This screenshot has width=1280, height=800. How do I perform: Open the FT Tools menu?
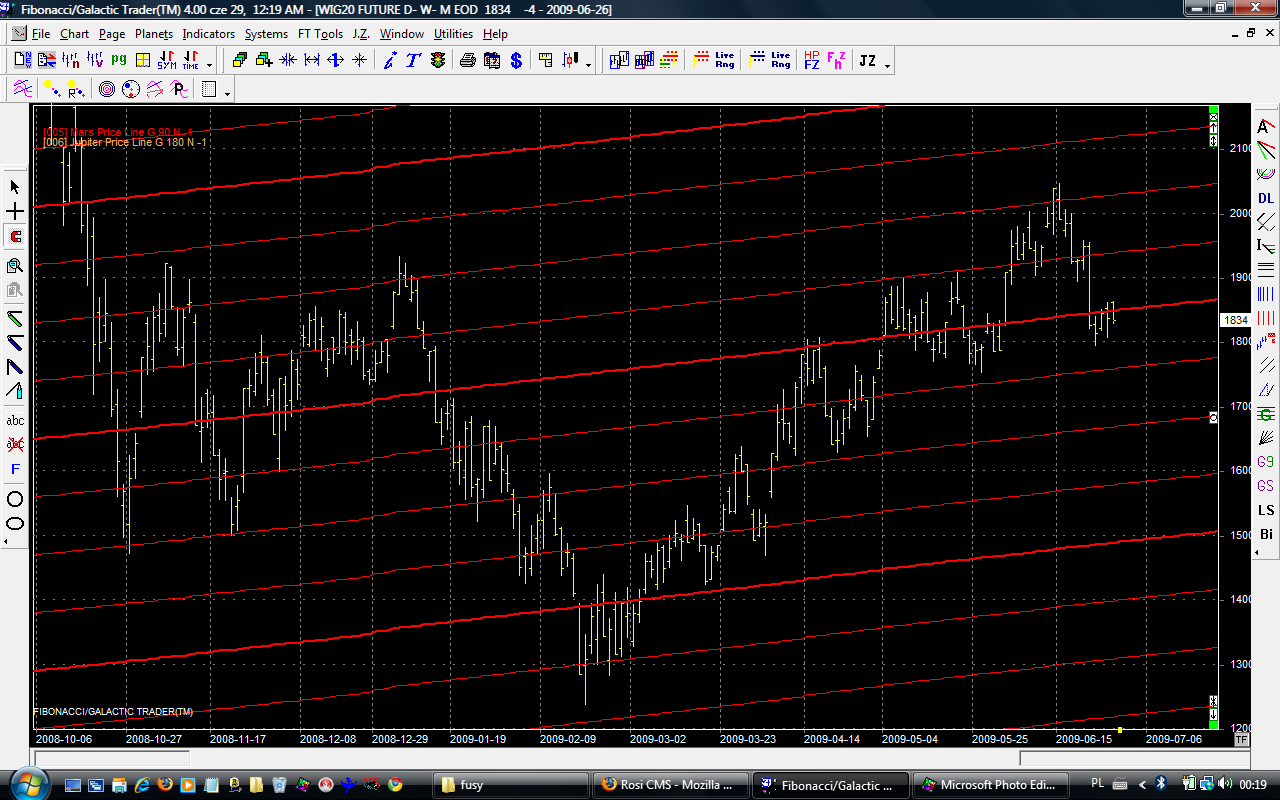(x=320, y=34)
